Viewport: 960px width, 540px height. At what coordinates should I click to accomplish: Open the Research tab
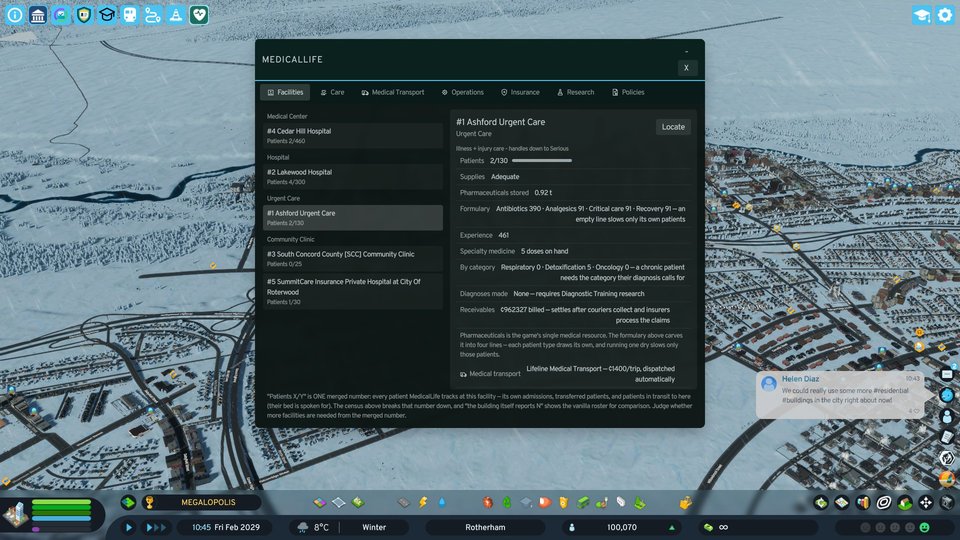[576, 92]
